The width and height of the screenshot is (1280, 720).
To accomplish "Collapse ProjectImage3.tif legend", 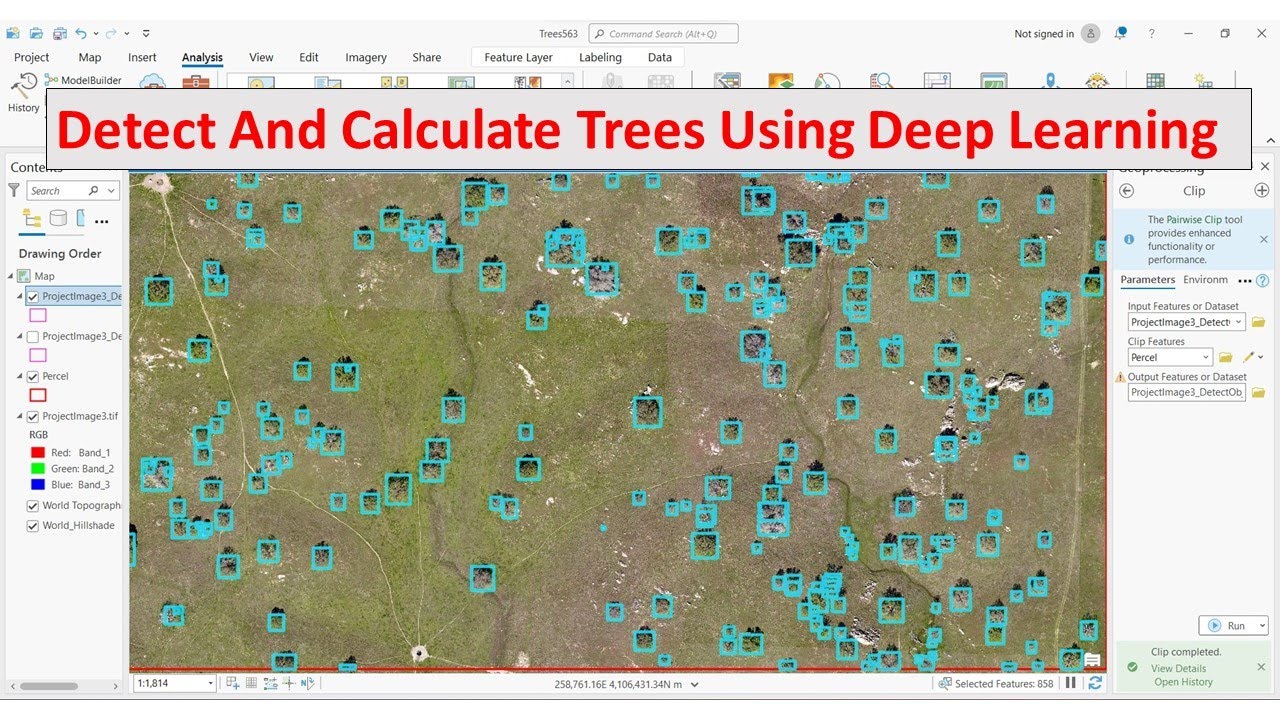I will tap(20, 416).
